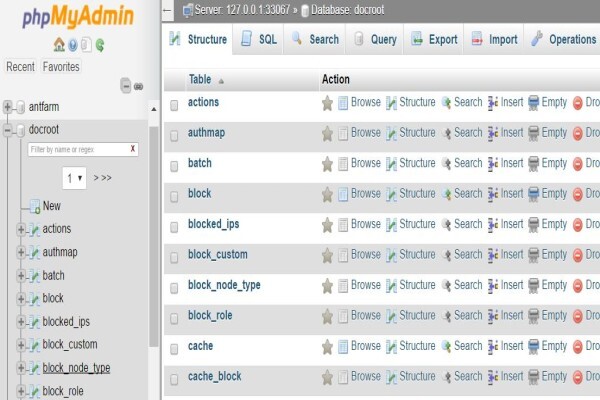Expand the batch table in navigation tree
The image size is (600, 400).
(21, 276)
